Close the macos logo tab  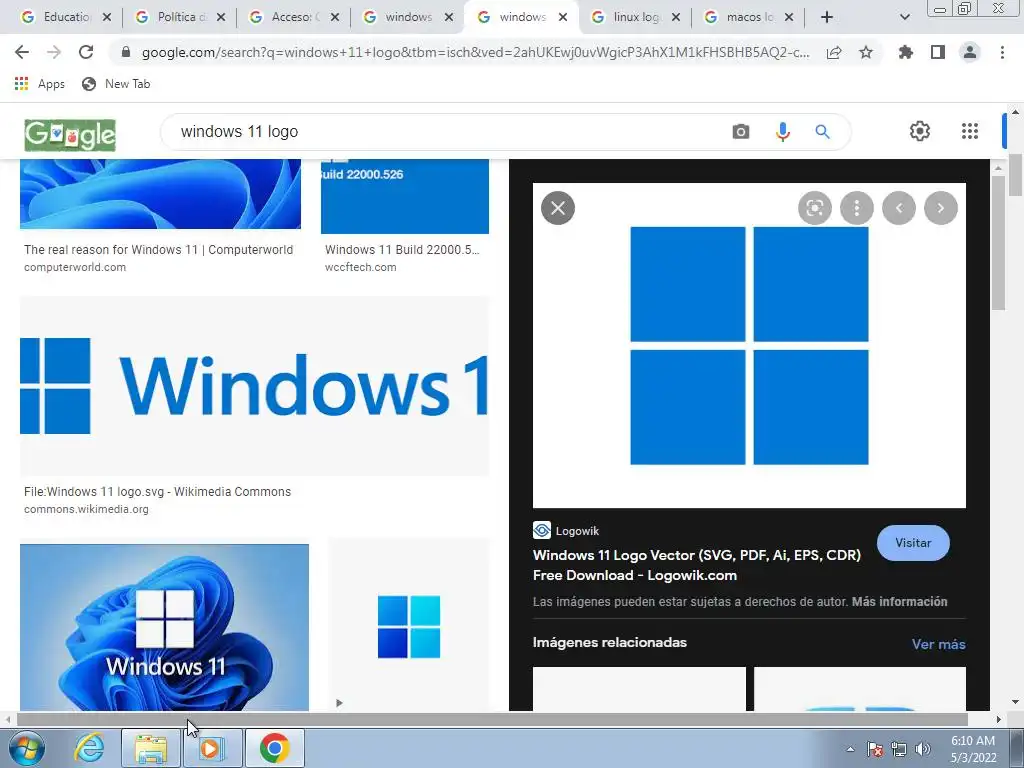click(x=789, y=17)
